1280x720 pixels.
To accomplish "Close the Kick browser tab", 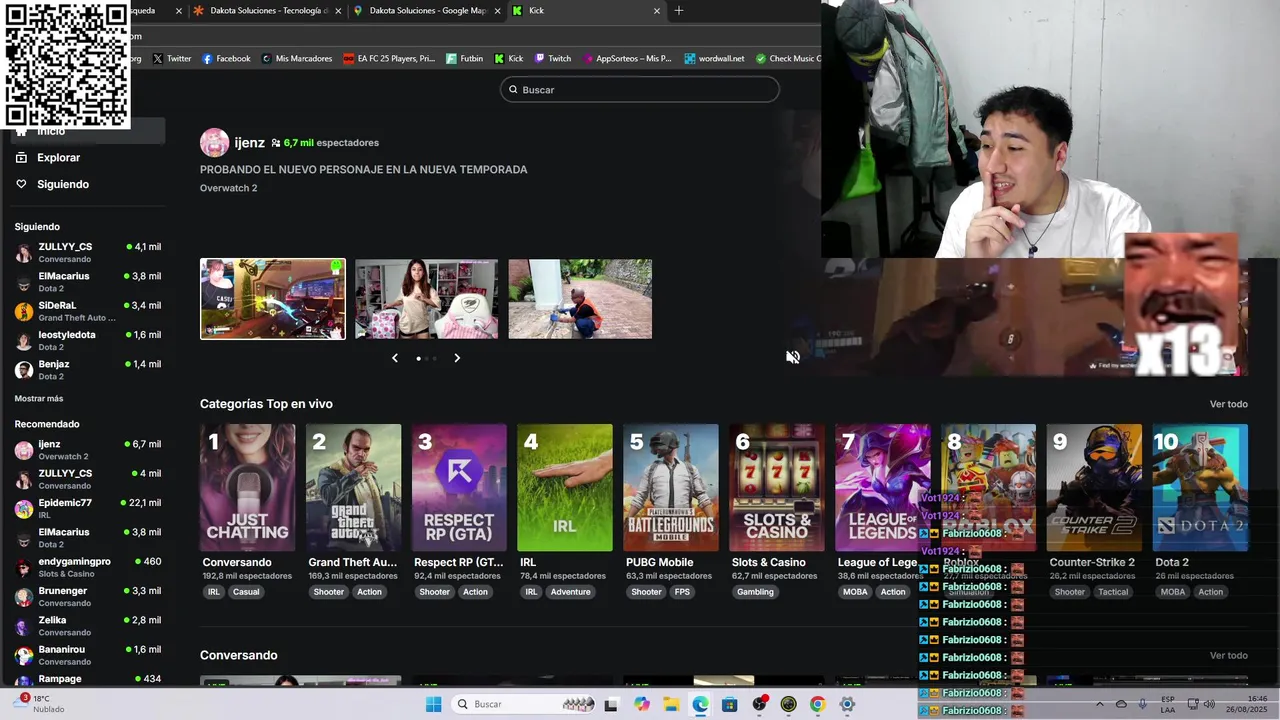I will tap(657, 10).
